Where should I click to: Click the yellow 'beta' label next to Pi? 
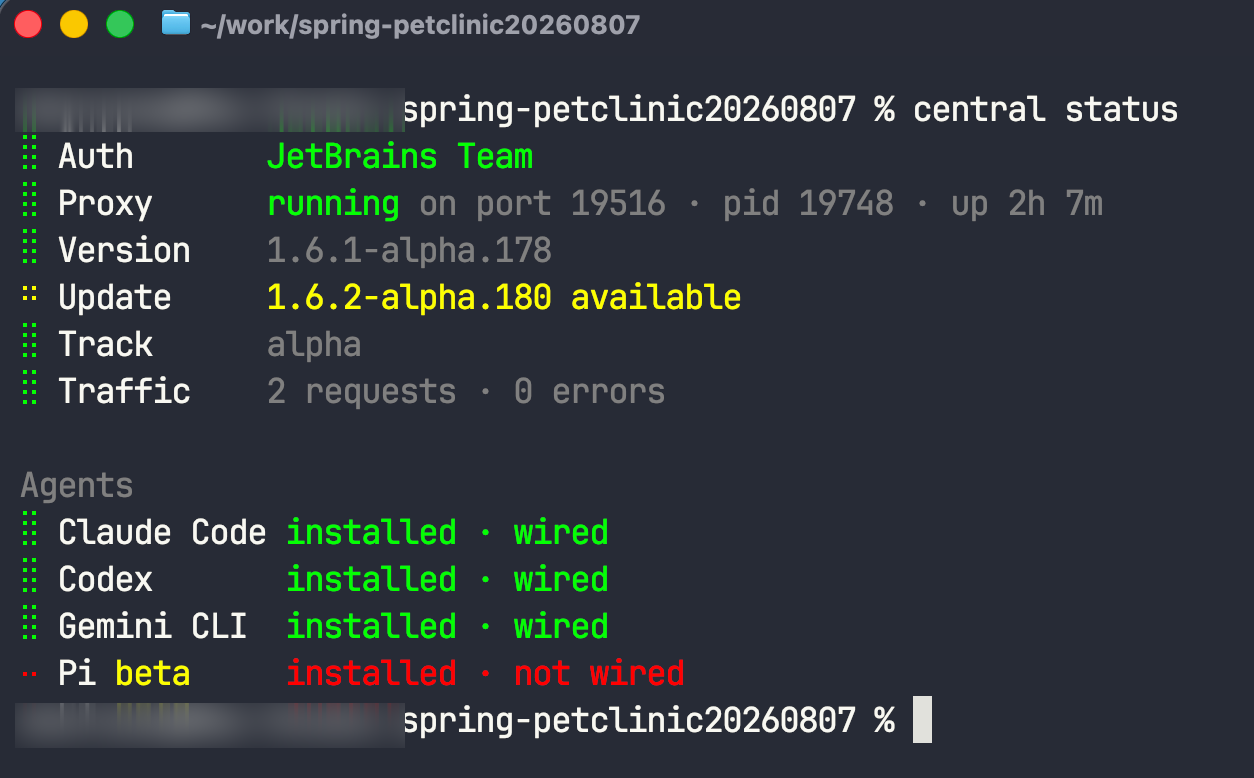pos(153,673)
